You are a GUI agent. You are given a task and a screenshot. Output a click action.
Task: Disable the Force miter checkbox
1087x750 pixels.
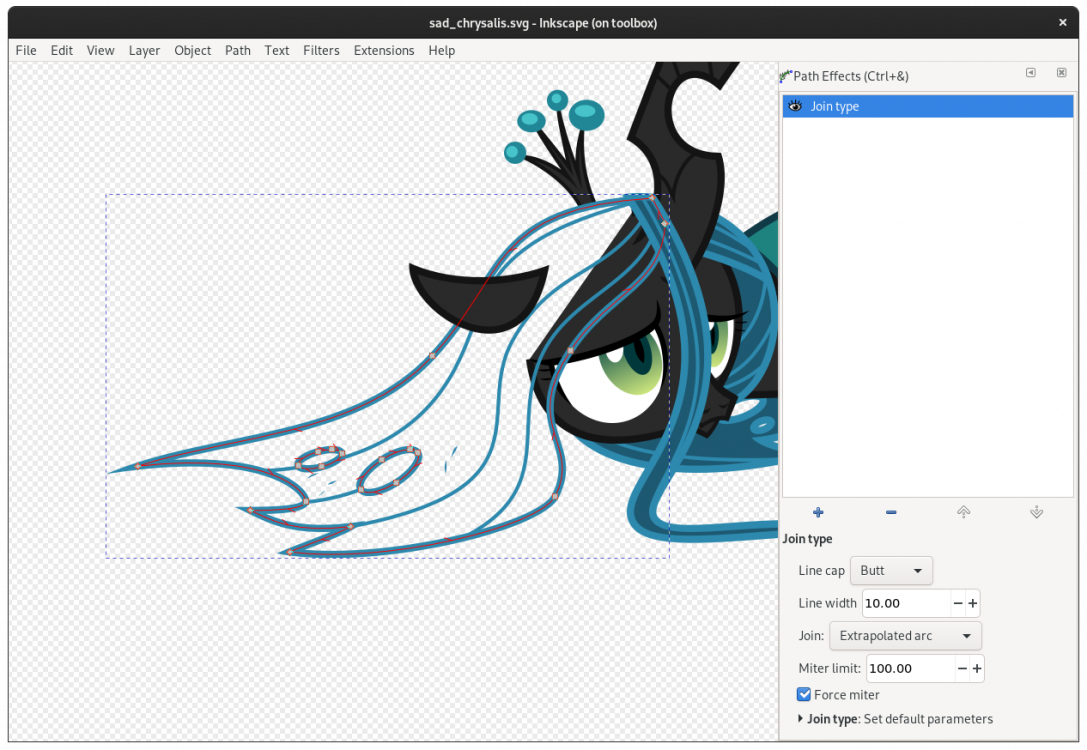(x=803, y=694)
